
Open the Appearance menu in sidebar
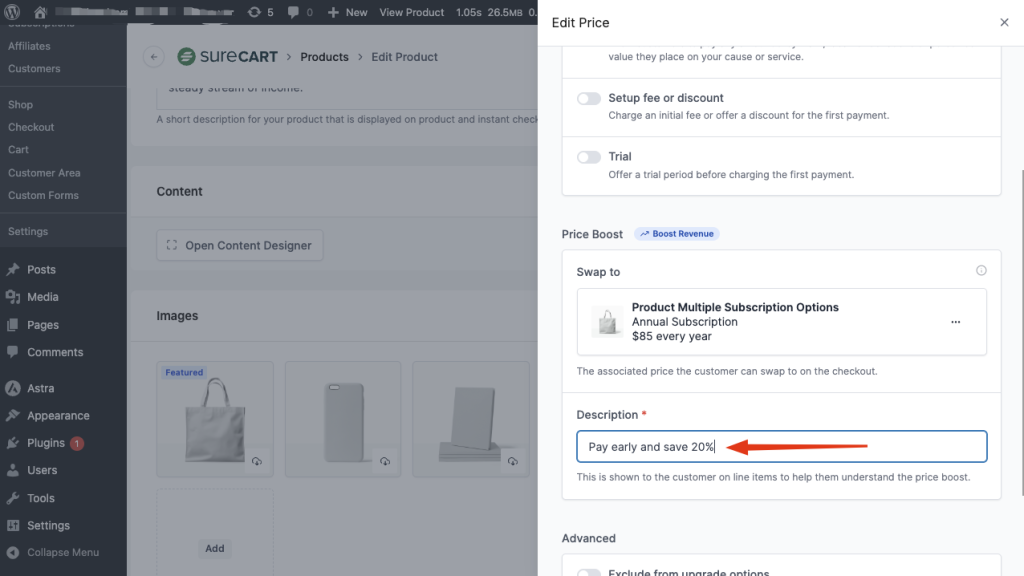click(x=58, y=416)
